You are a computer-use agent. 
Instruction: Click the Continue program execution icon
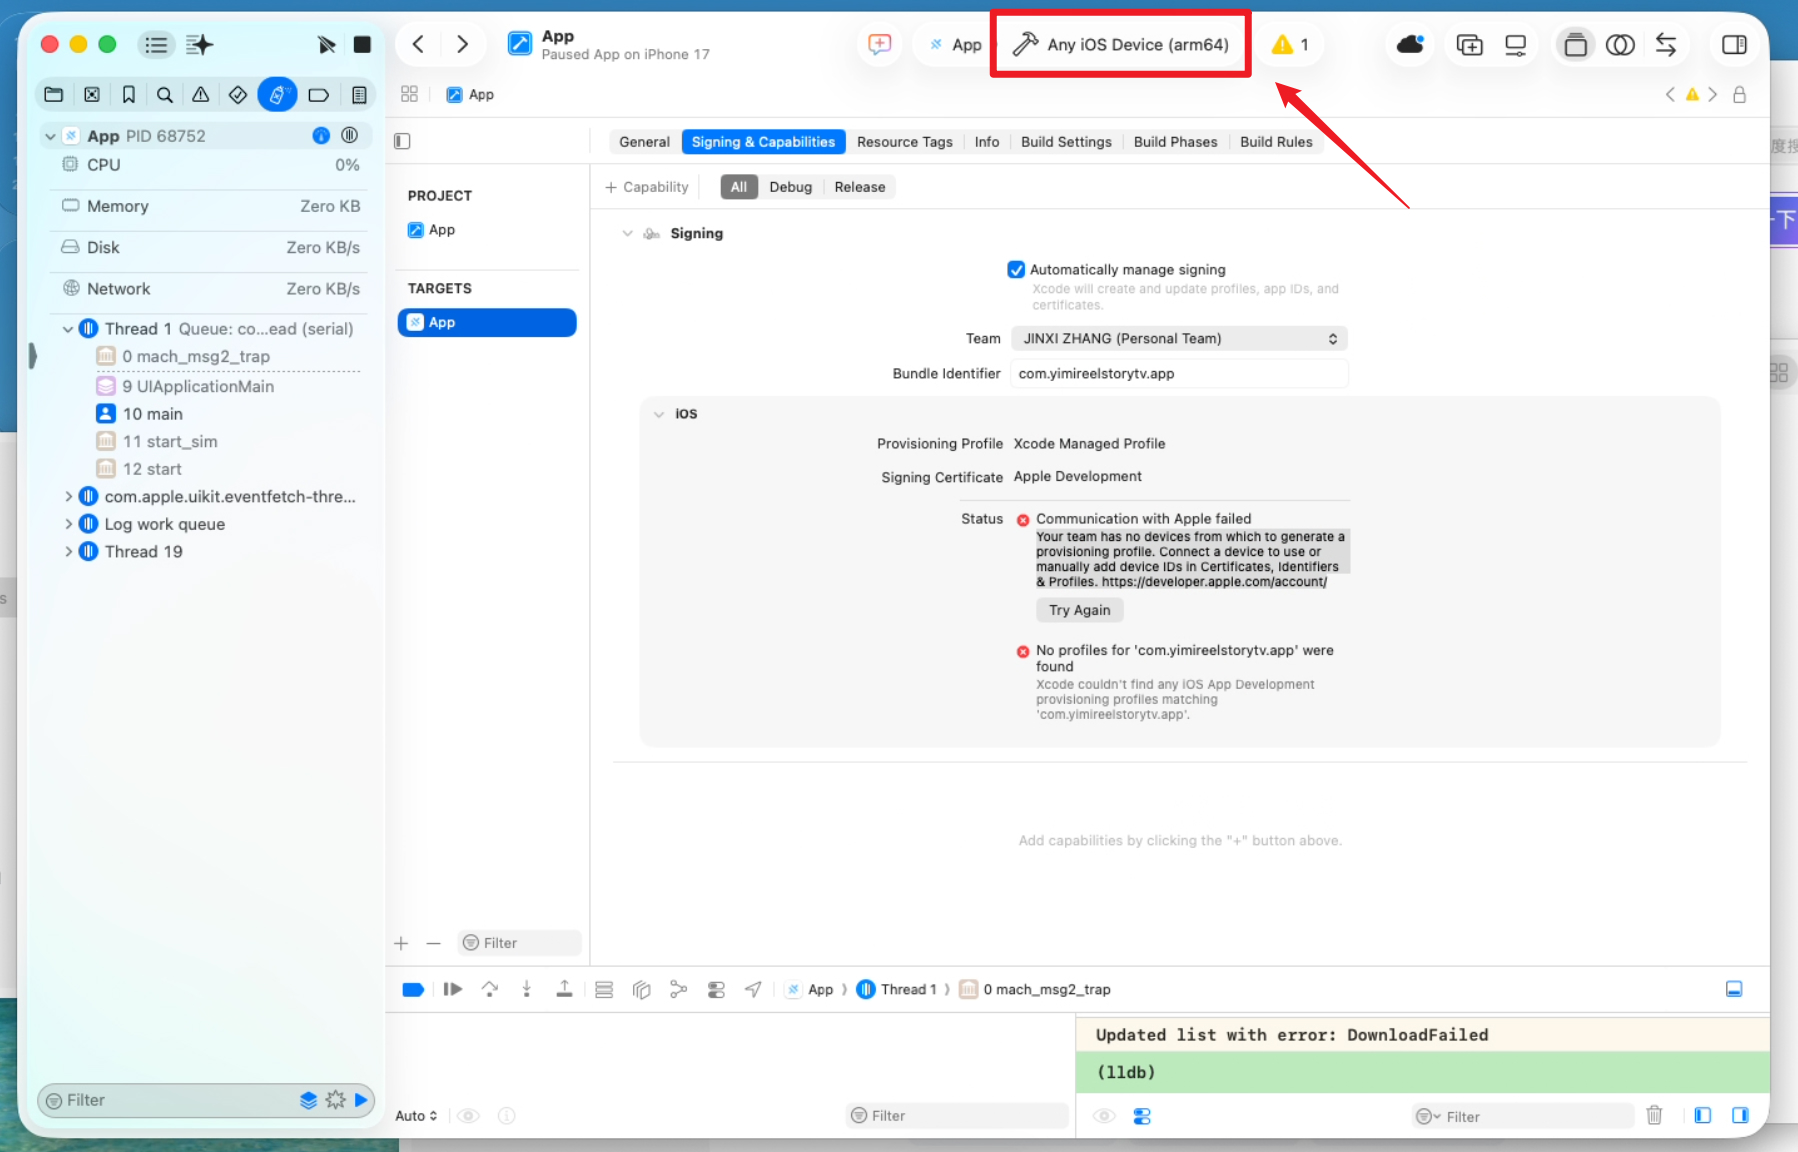tap(452, 989)
